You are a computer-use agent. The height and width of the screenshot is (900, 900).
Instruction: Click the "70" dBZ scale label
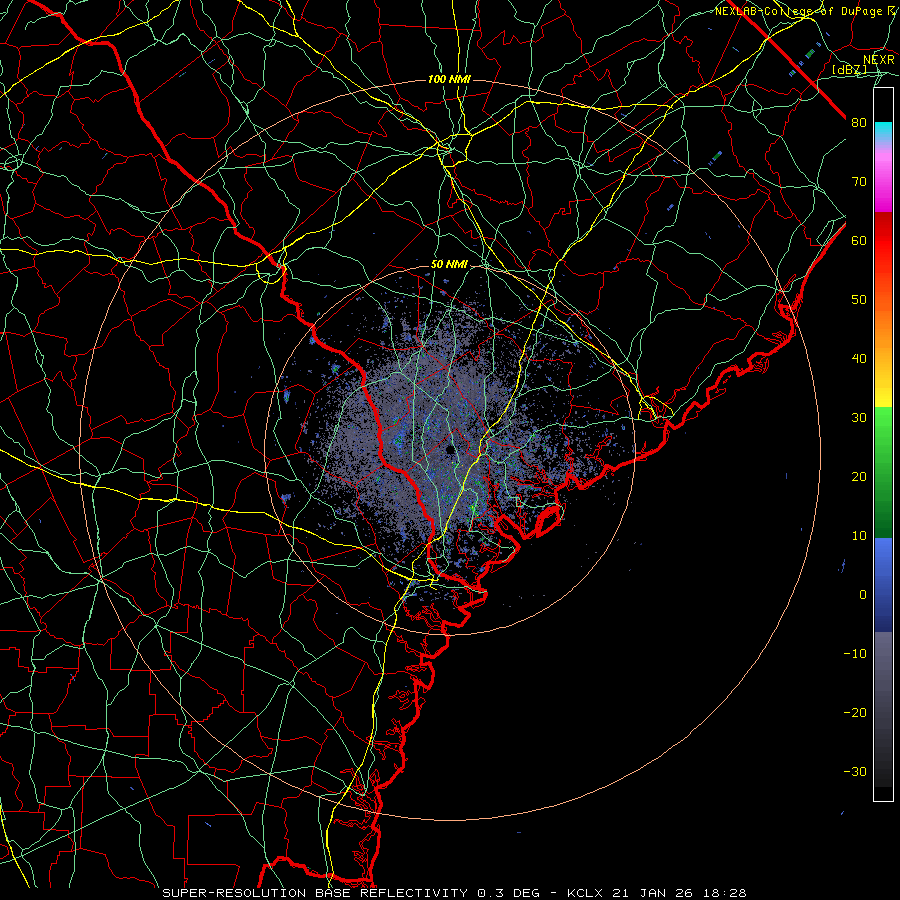[859, 182]
